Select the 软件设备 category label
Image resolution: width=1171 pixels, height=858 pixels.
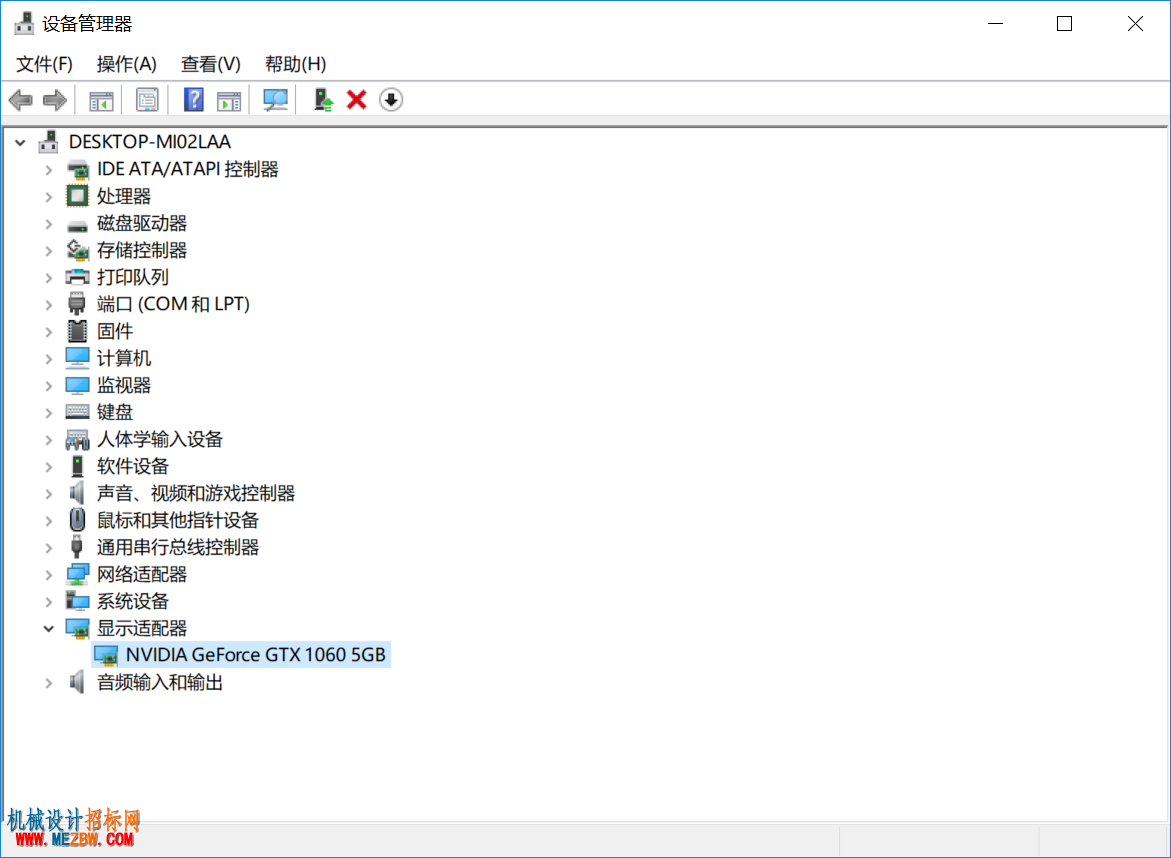(x=133, y=466)
